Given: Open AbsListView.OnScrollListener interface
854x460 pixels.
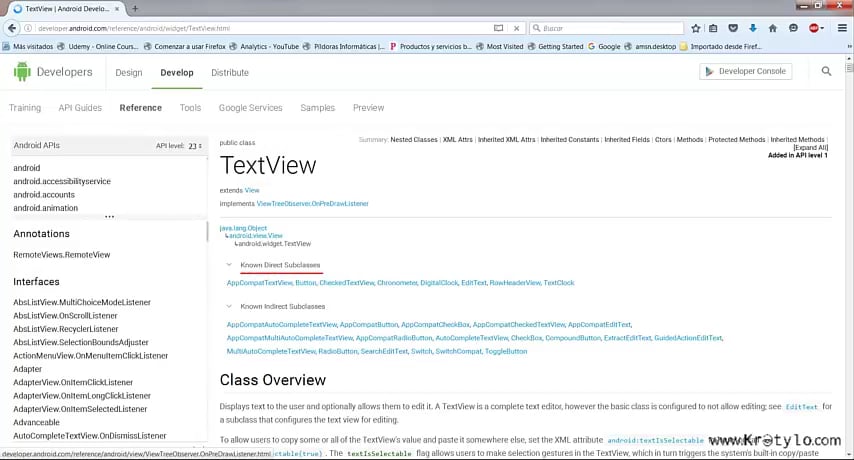Looking at the screenshot, I should tap(65, 316).
